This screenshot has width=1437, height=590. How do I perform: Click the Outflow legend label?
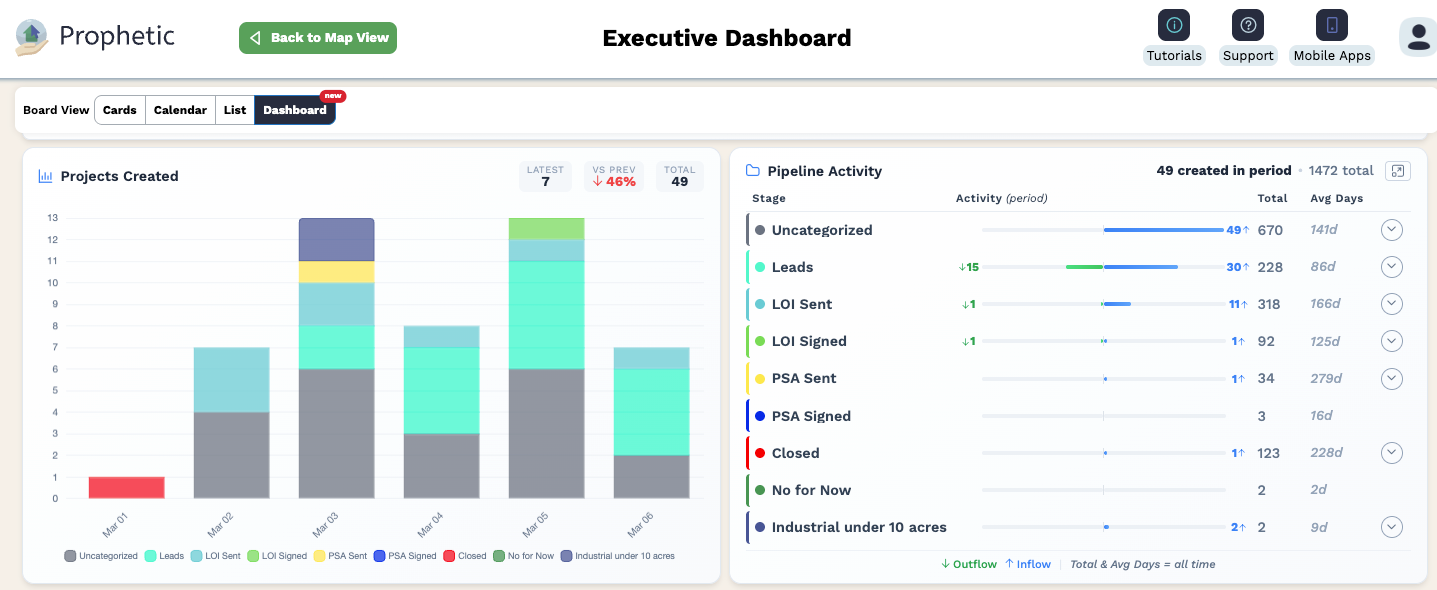969,564
